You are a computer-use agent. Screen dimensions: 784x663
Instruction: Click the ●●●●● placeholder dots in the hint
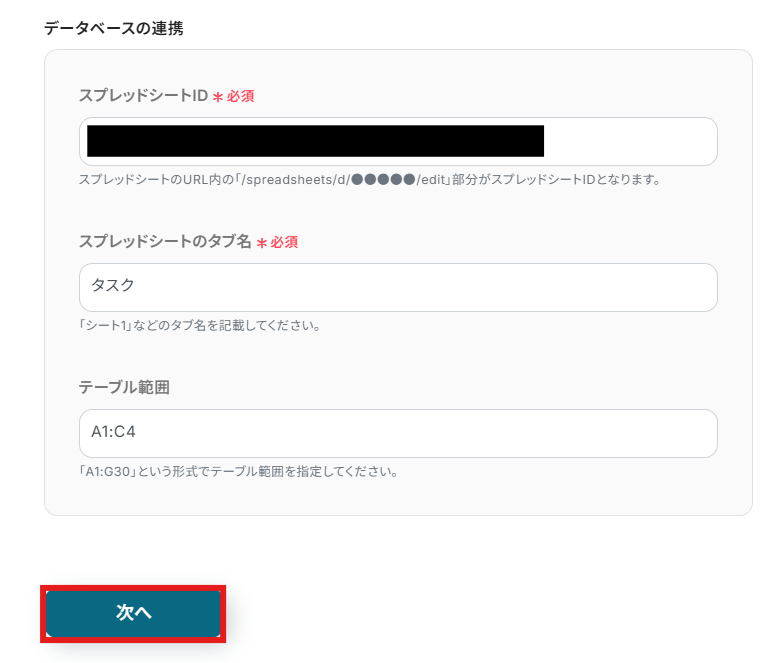coord(383,180)
